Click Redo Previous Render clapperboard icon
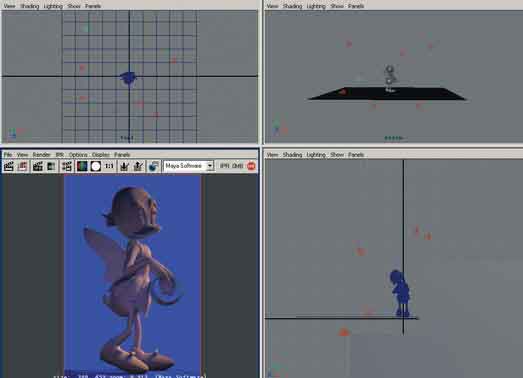Viewport: 523px width, 378px height. (x=9, y=166)
